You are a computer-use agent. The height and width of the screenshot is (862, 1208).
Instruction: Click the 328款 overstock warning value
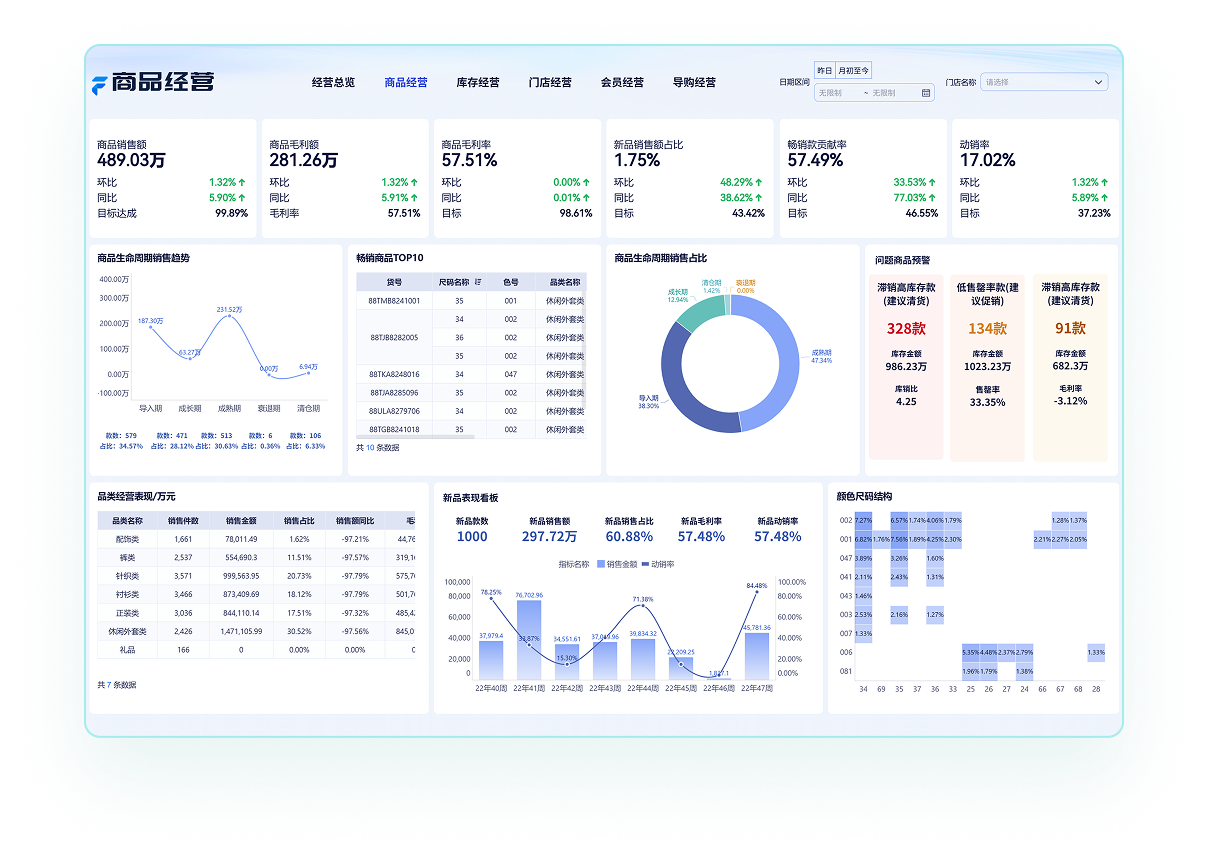pos(906,328)
